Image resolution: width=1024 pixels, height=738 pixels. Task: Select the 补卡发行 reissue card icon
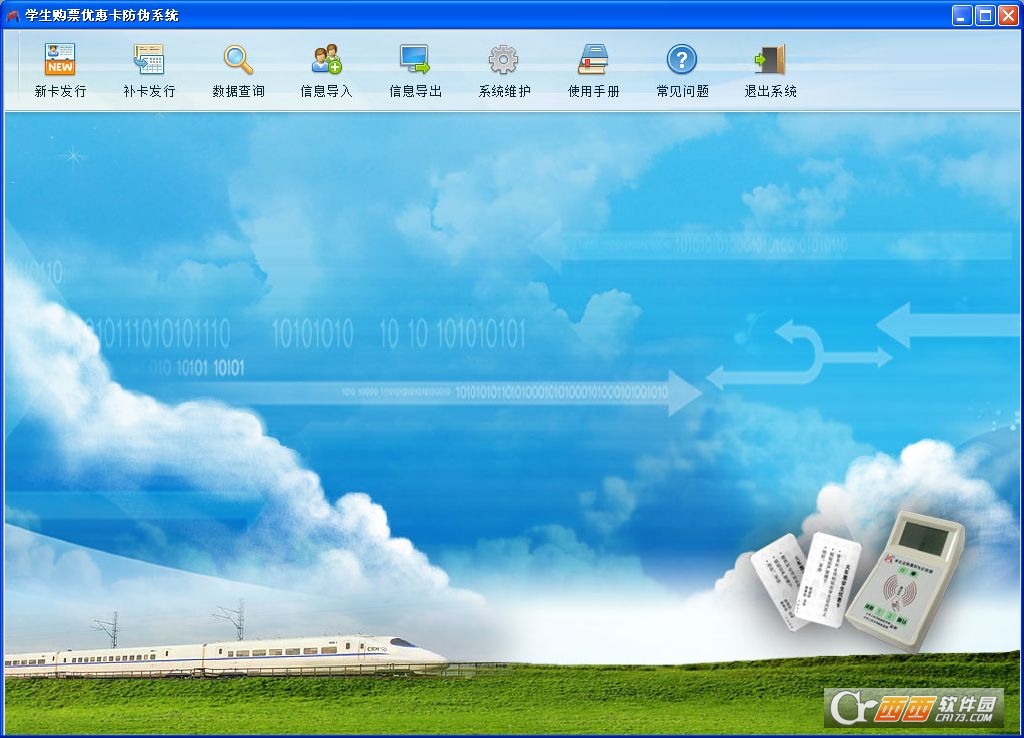click(149, 59)
